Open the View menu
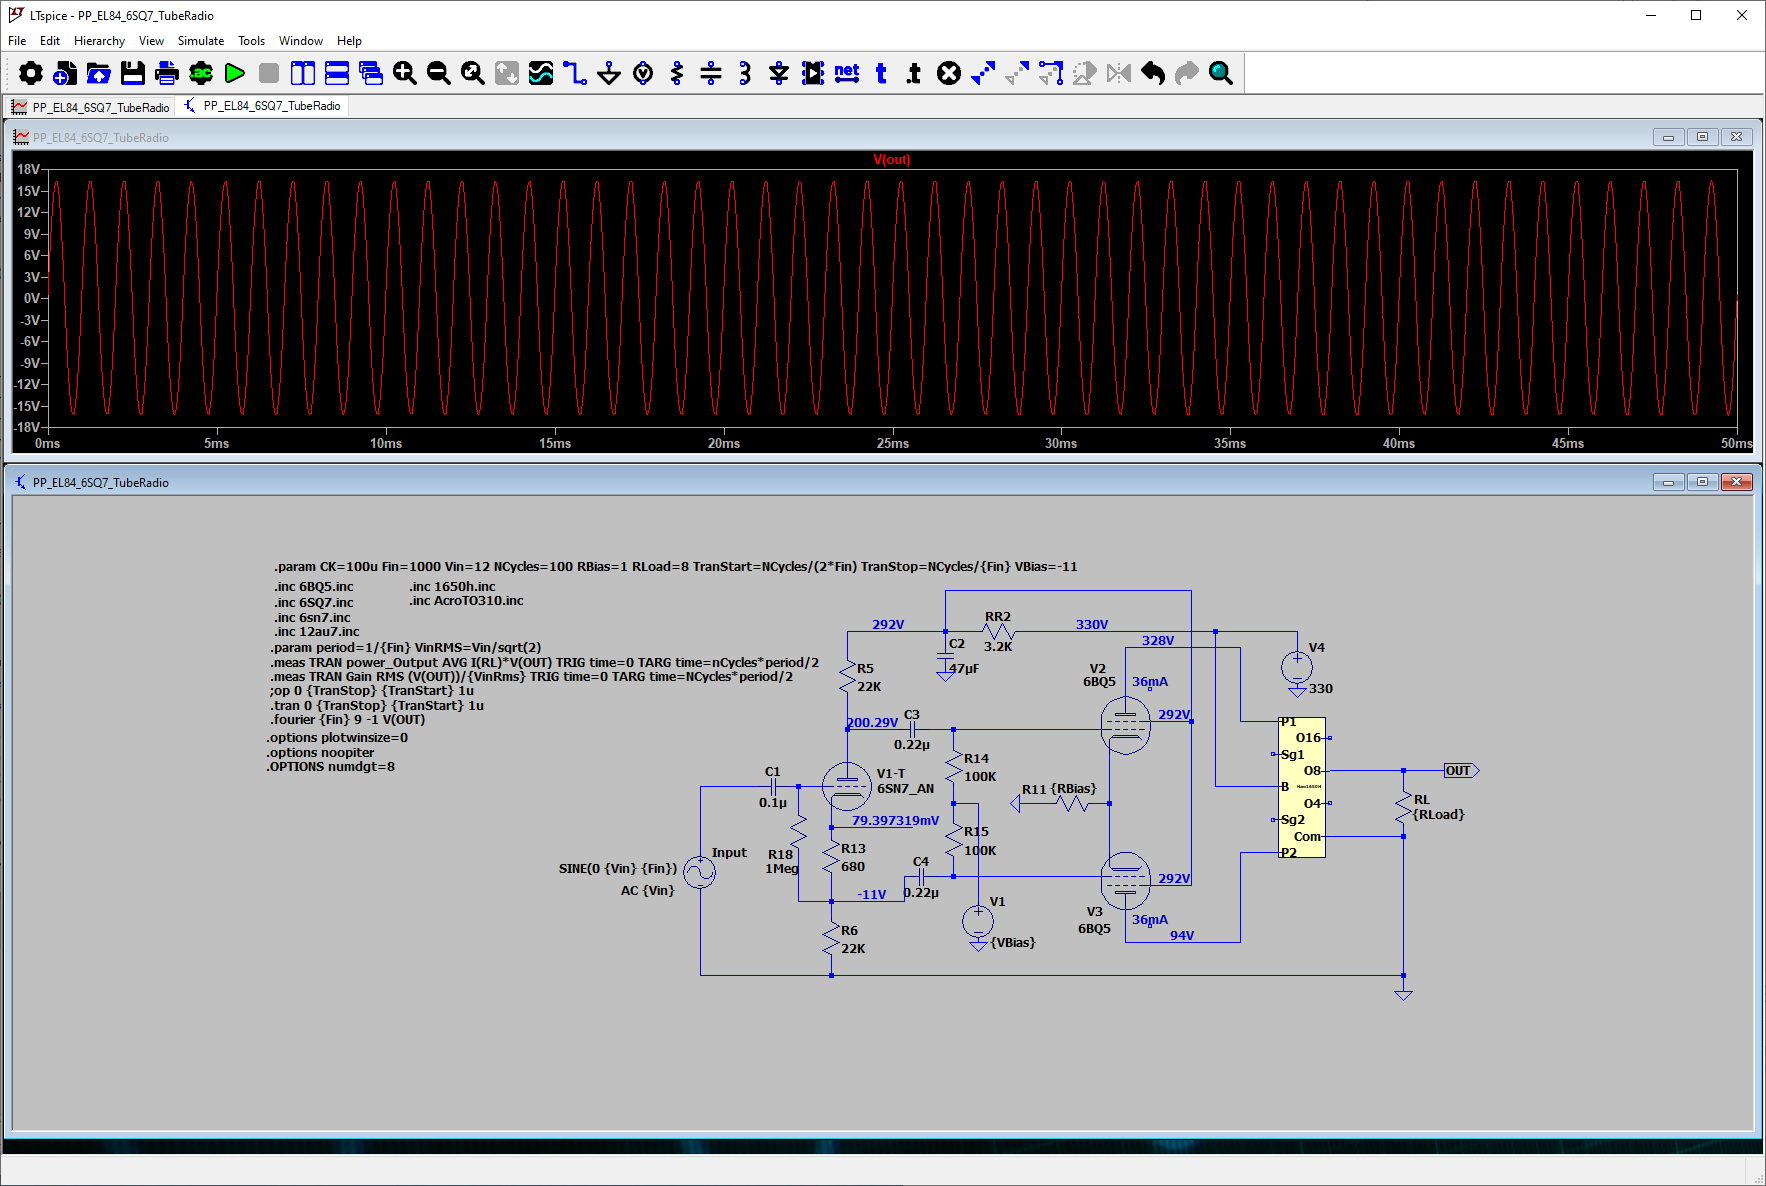The width and height of the screenshot is (1766, 1186). (x=151, y=41)
